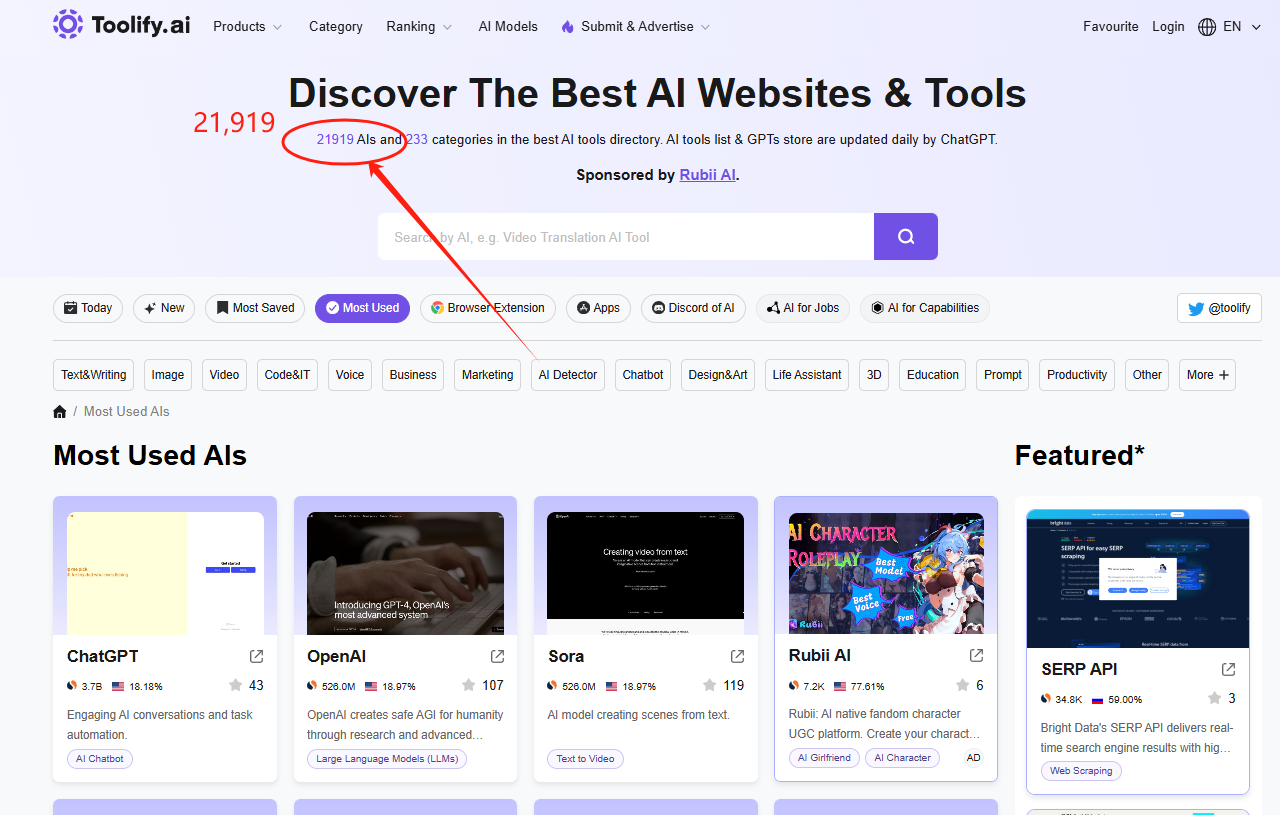The height and width of the screenshot is (815, 1280).
Task: Click the globe language icon
Action: pos(1207,27)
